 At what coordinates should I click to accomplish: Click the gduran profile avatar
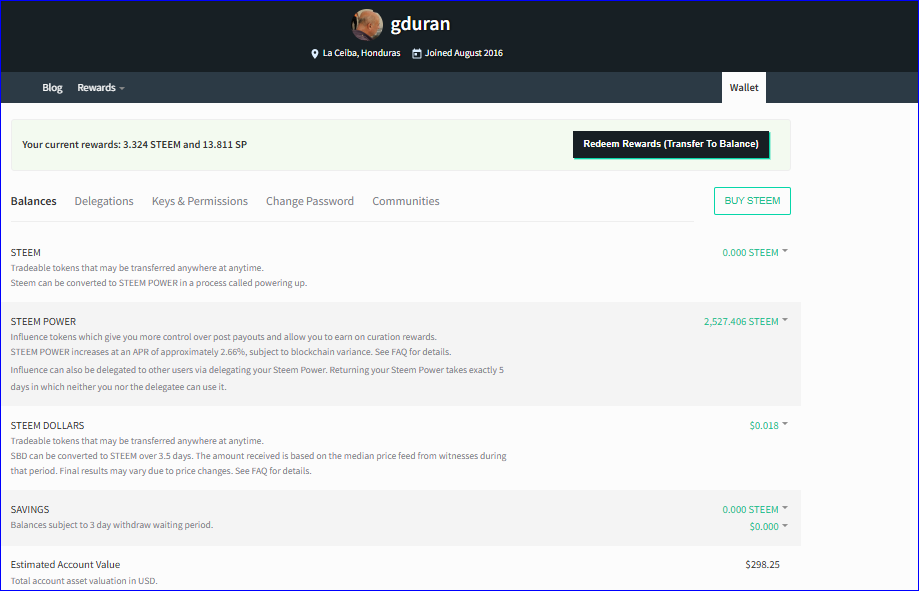coord(367,25)
